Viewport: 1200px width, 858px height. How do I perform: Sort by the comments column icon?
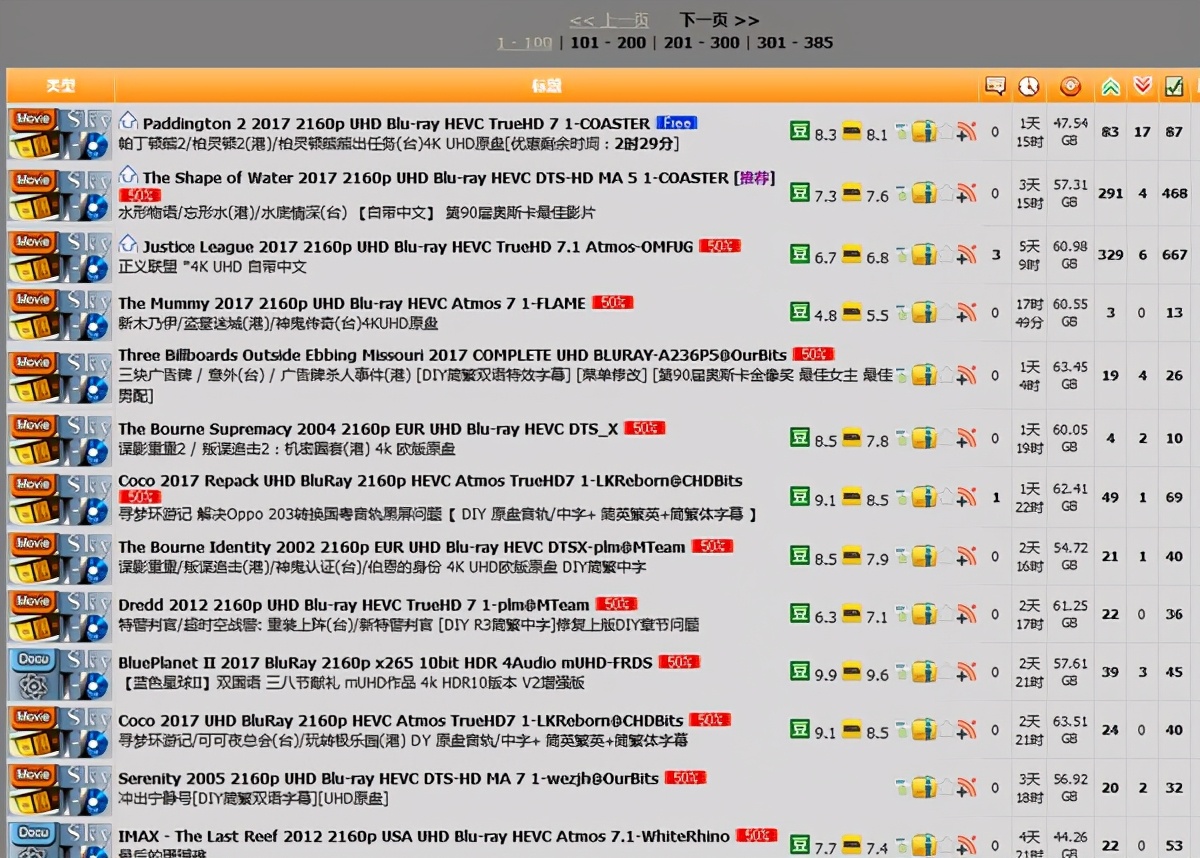tap(995, 86)
